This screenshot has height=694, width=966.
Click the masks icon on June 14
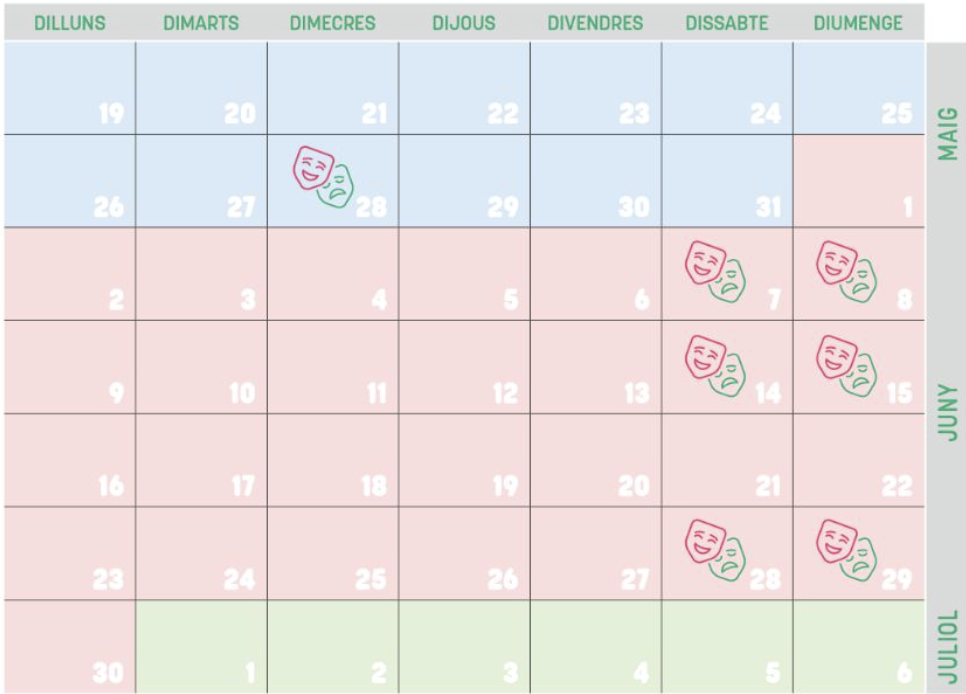point(716,365)
